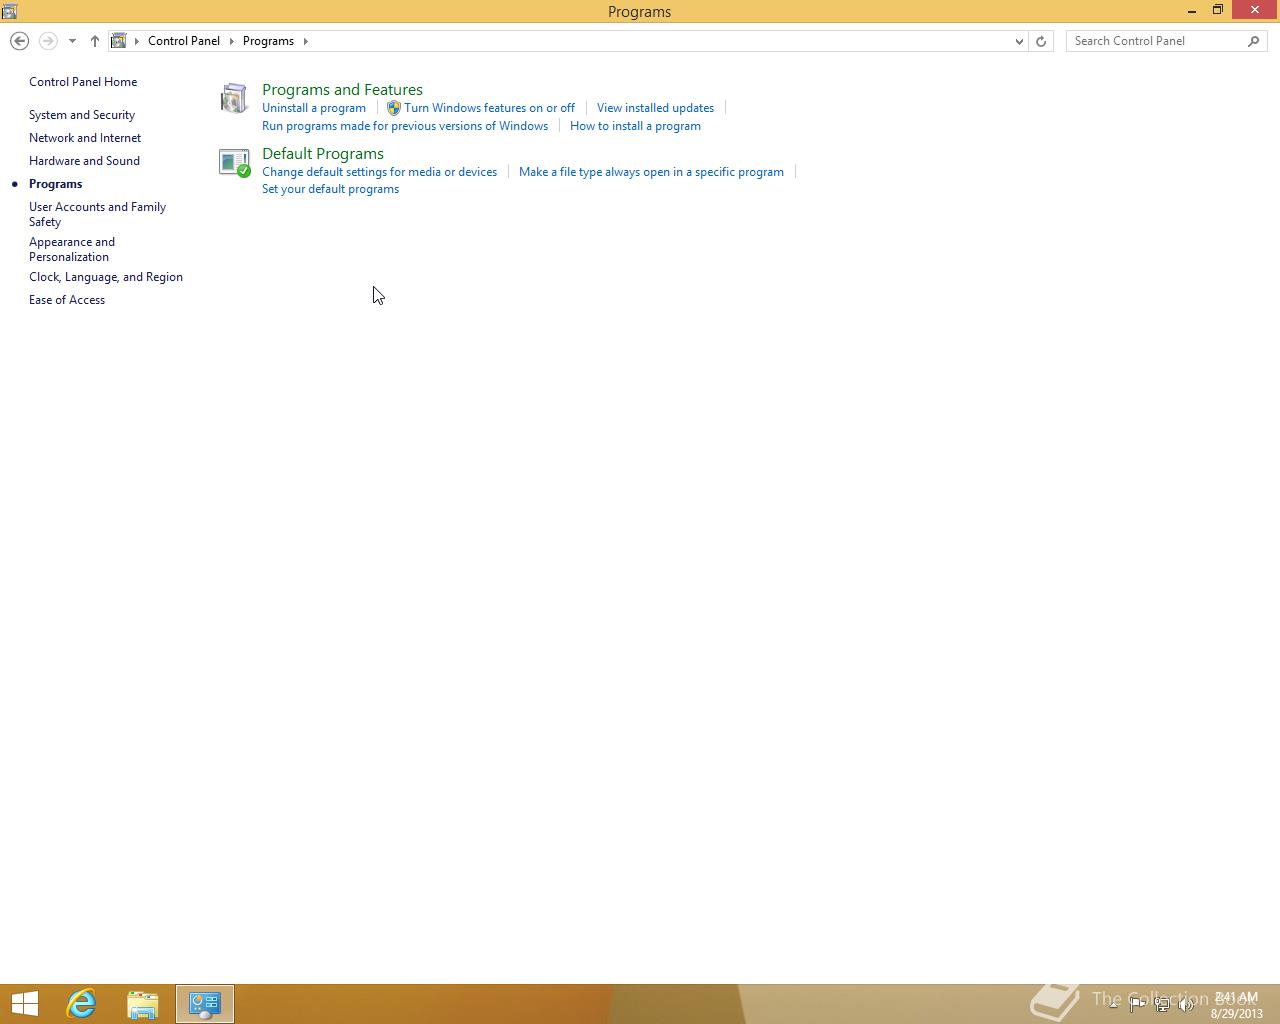Go up one level with the Up arrow
This screenshot has width=1280, height=1024.
(94, 41)
